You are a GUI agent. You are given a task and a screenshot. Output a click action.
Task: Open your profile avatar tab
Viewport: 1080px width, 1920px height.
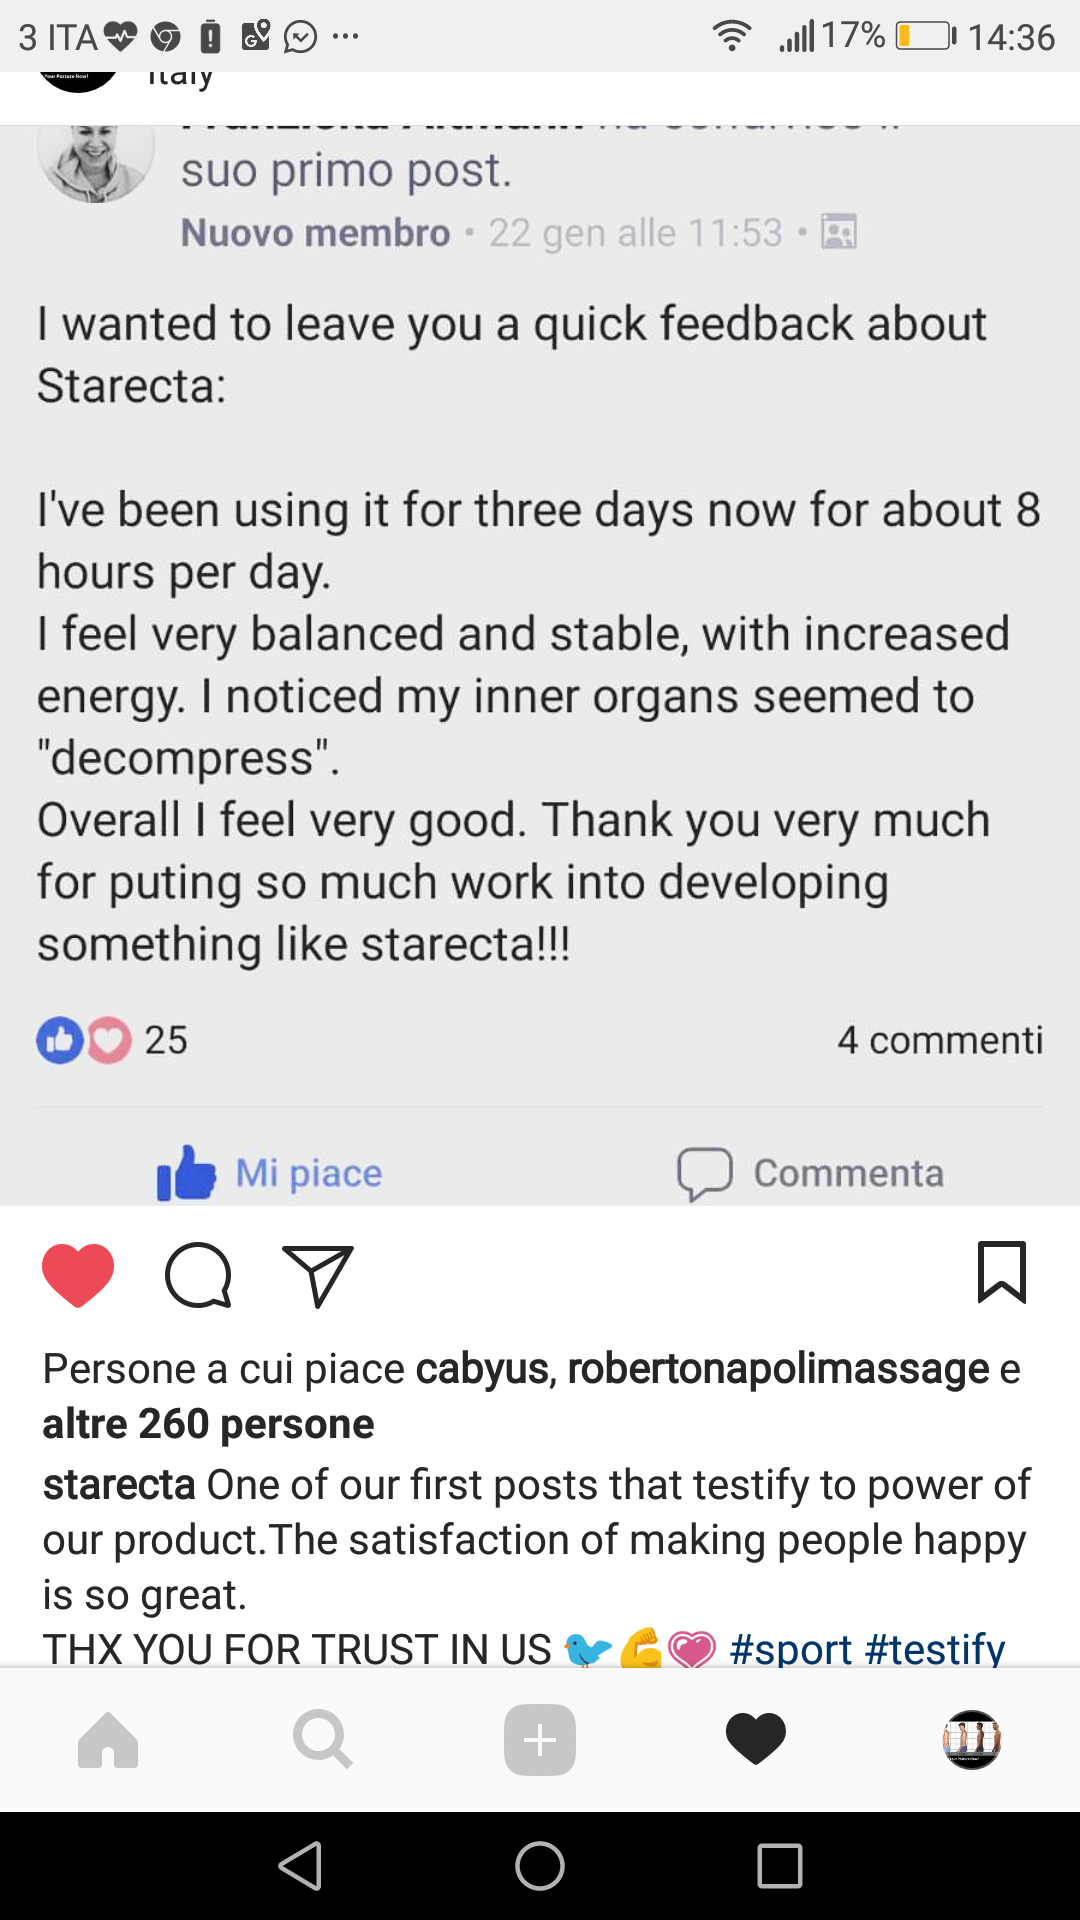pos(972,1740)
